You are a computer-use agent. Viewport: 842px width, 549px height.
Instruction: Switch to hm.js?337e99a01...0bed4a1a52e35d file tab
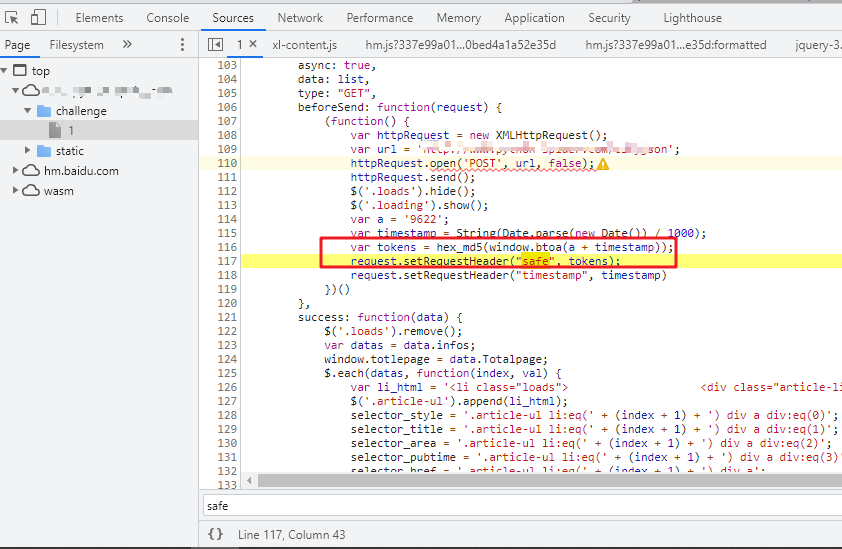[461, 45]
